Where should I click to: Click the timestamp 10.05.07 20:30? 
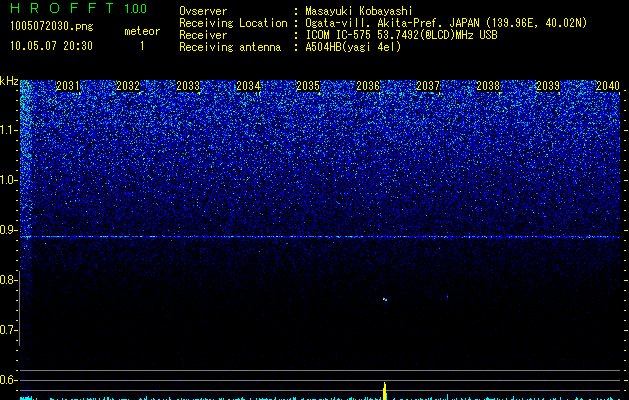pos(51,46)
